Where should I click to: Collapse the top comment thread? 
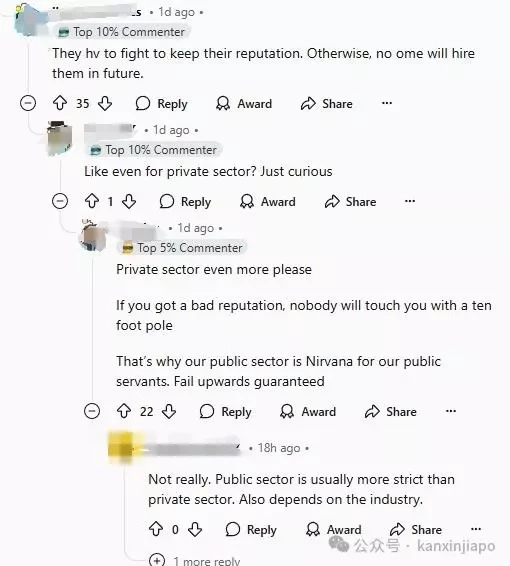pyautogui.click(x=28, y=103)
